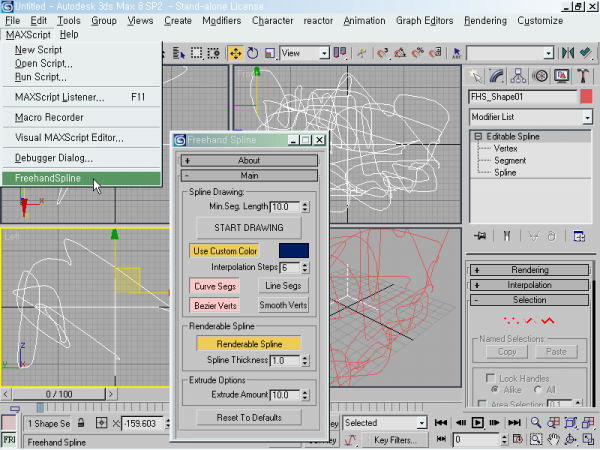Open Display command panel tab
600x450 pixels.
coord(561,76)
